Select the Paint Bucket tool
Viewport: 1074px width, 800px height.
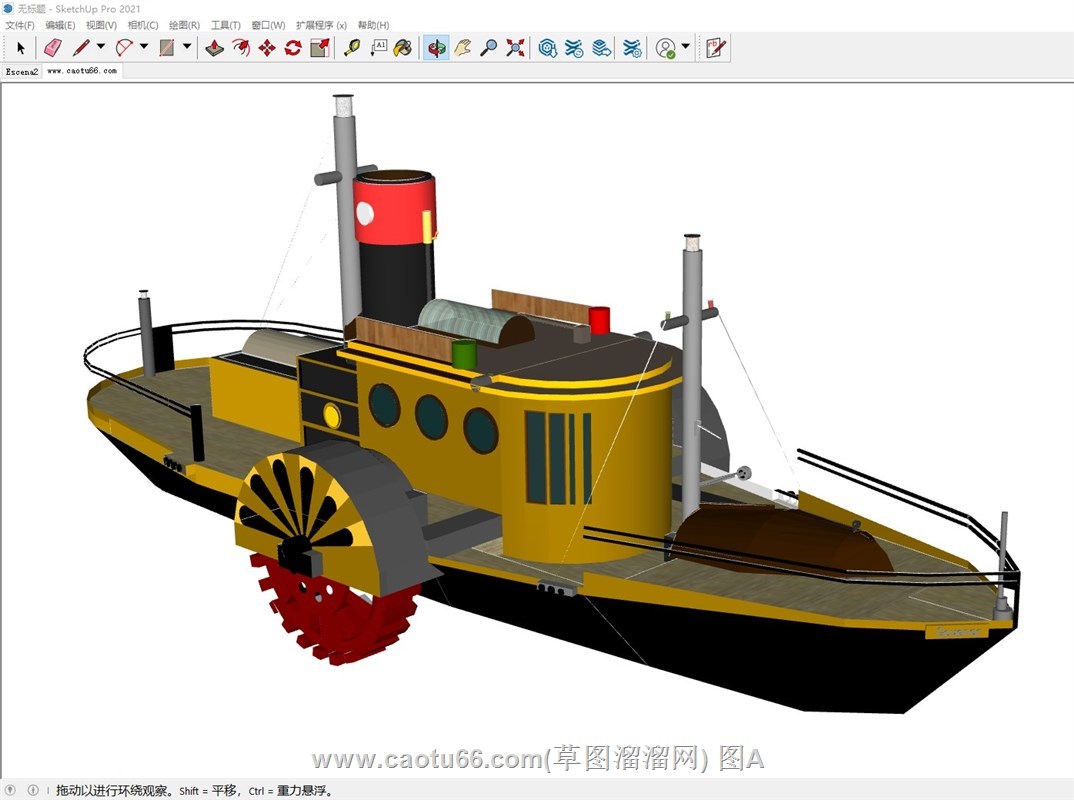[402, 47]
